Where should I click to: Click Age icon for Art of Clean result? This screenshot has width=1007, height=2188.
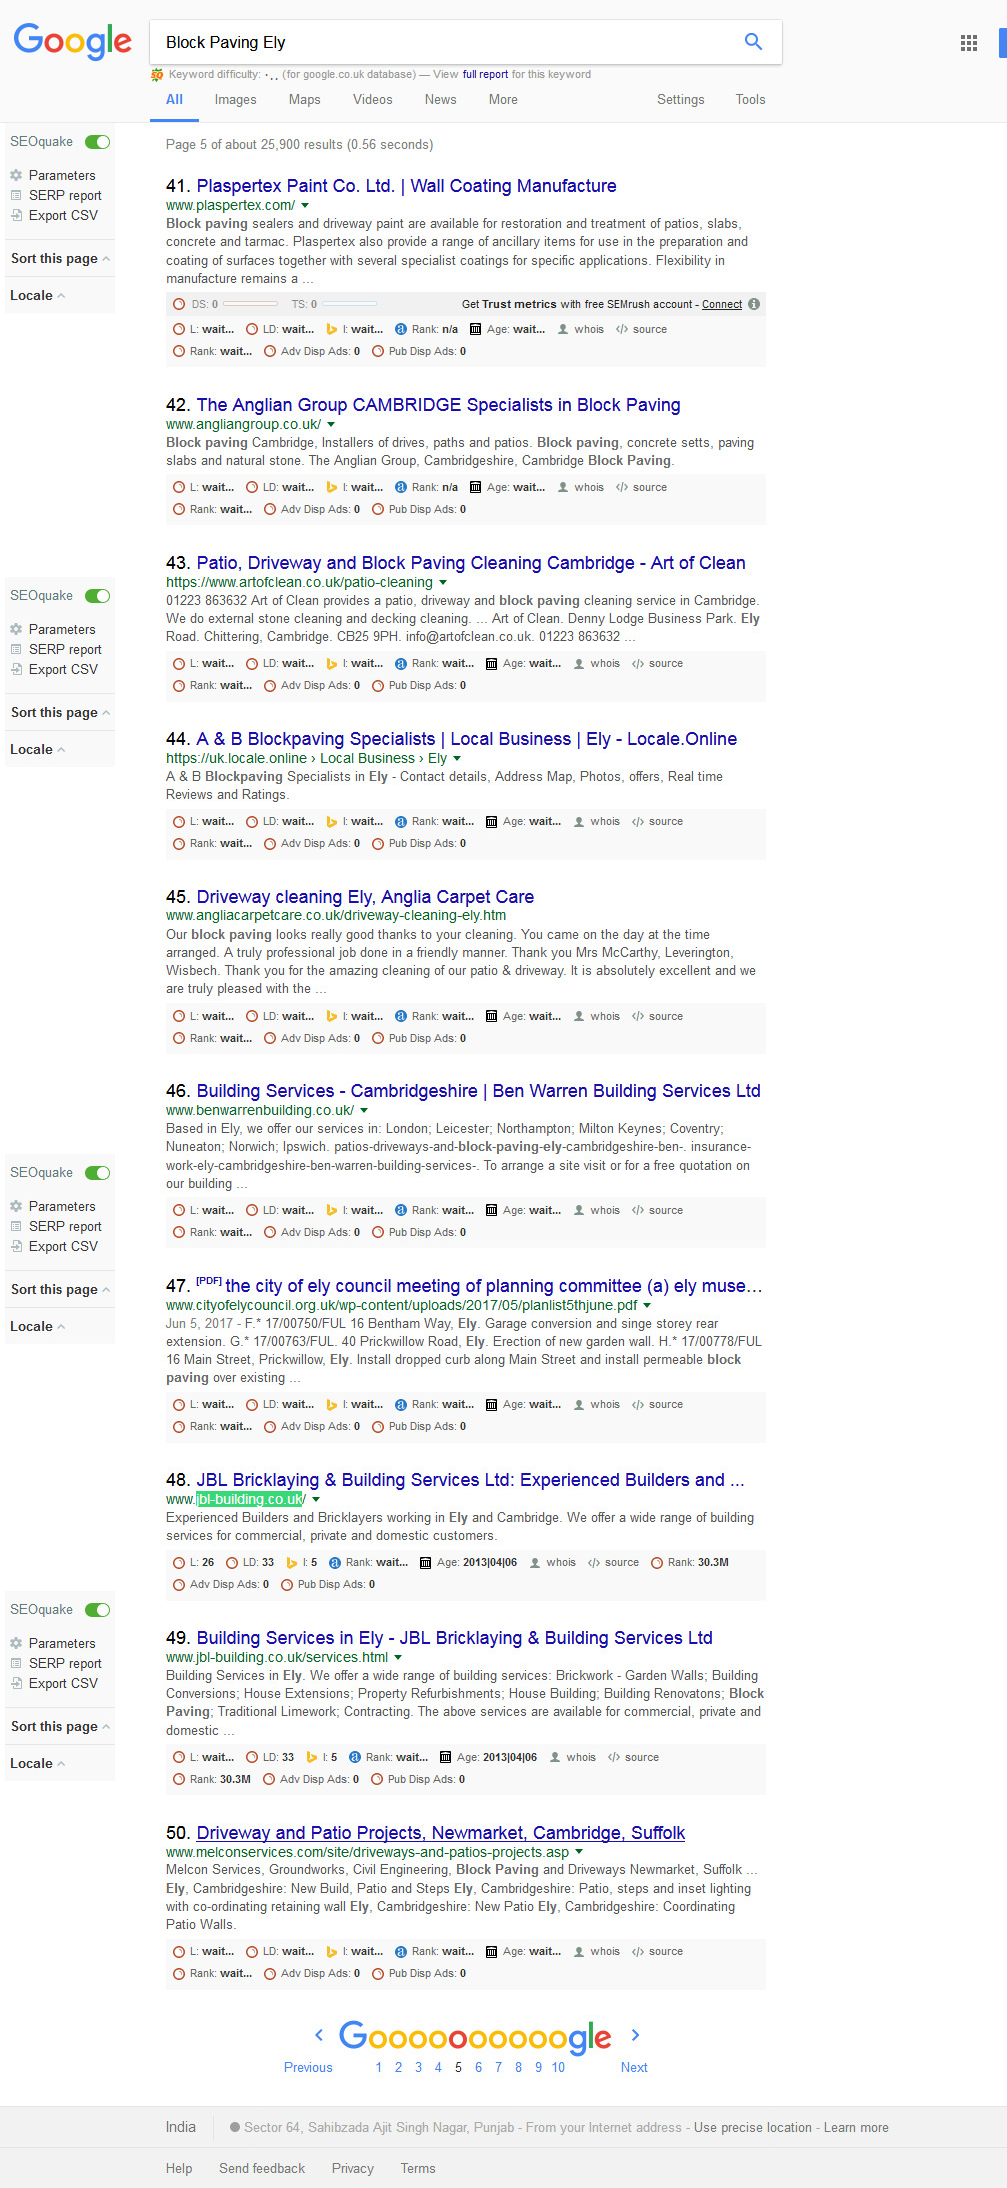491,663
